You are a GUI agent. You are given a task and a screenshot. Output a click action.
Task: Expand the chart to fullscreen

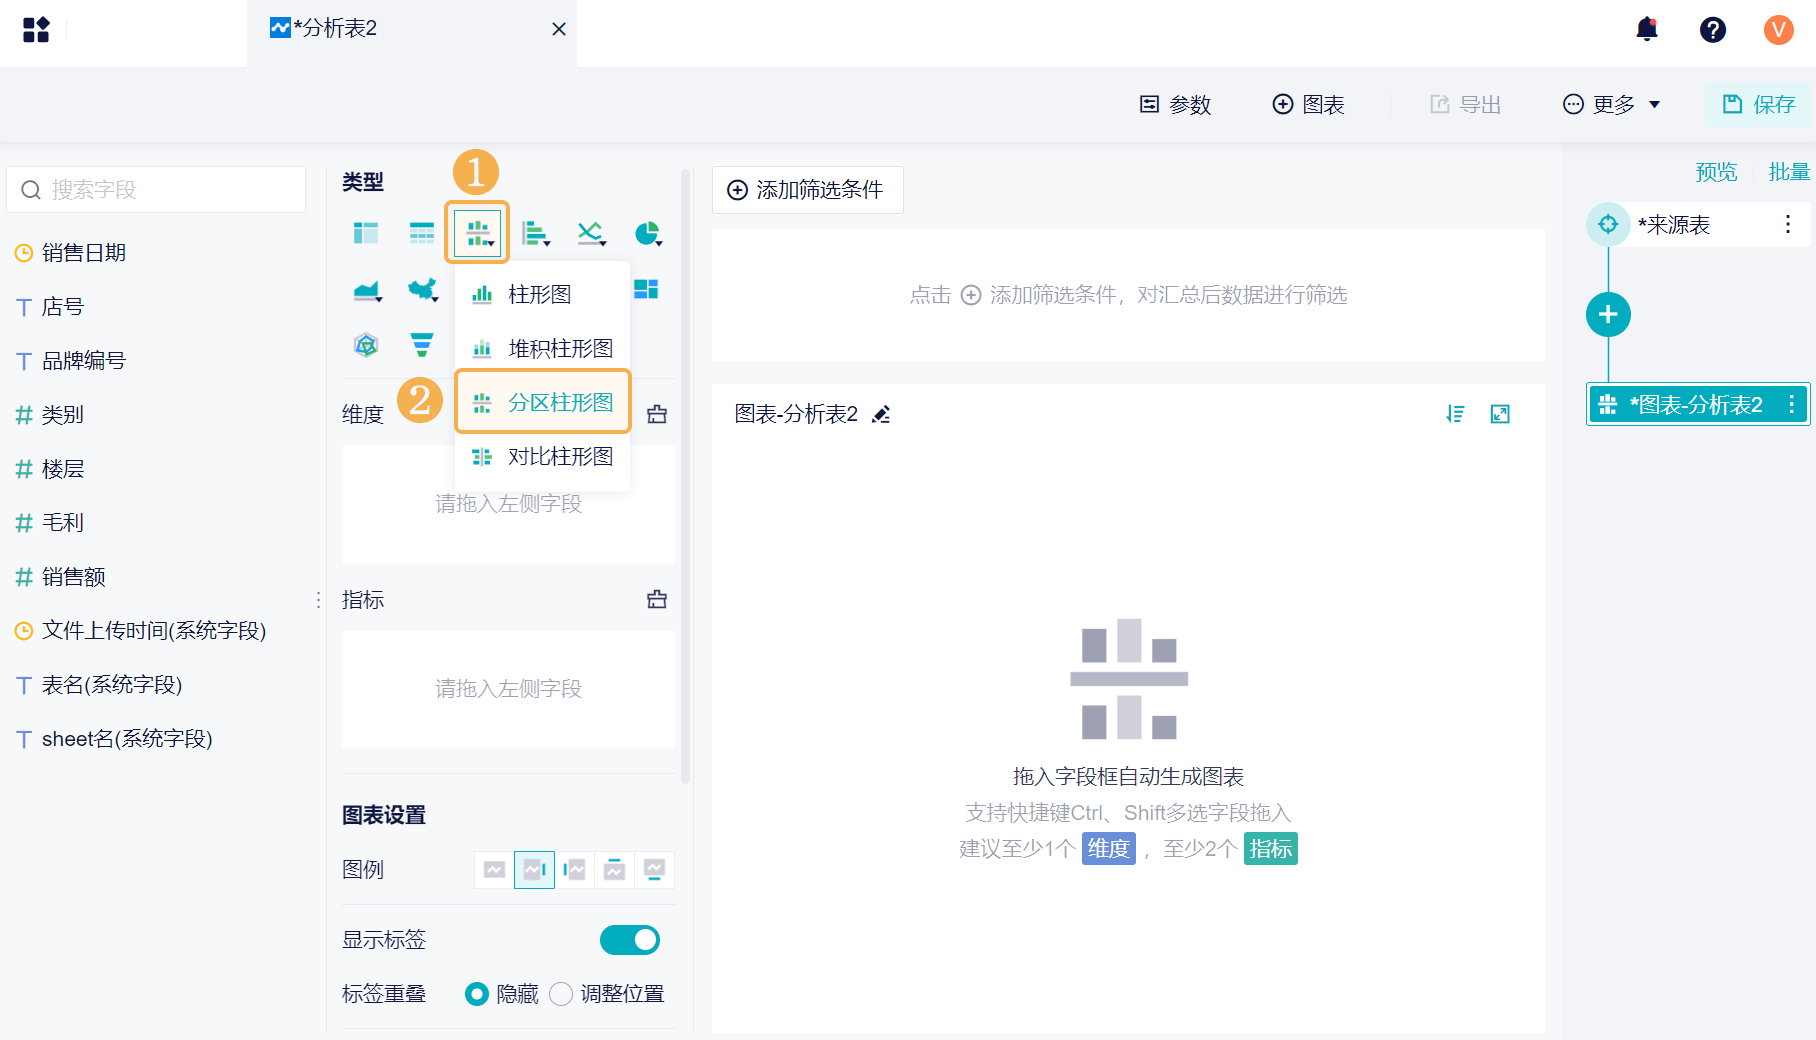tap(1500, 414)
